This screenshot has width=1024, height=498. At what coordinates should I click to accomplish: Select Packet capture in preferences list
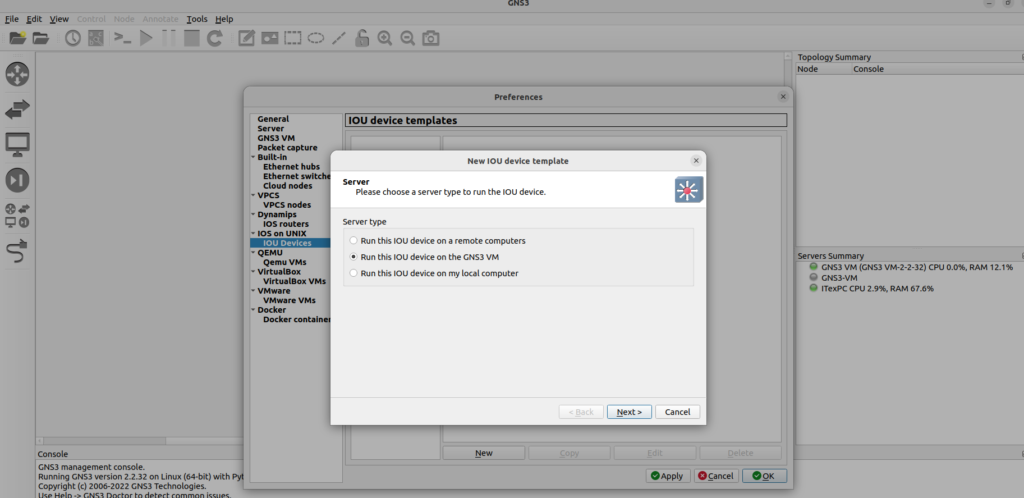tap(287, 148)
